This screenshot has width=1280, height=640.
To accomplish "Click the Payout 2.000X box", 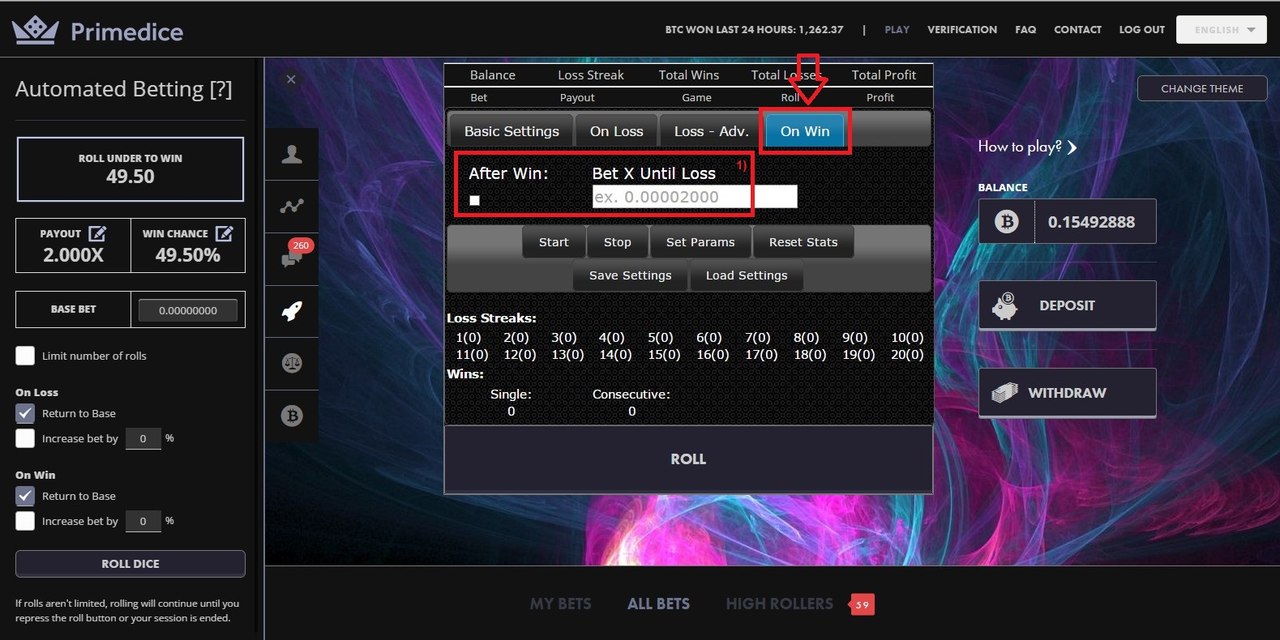I will pyautogui.click(x=73, y=245).
